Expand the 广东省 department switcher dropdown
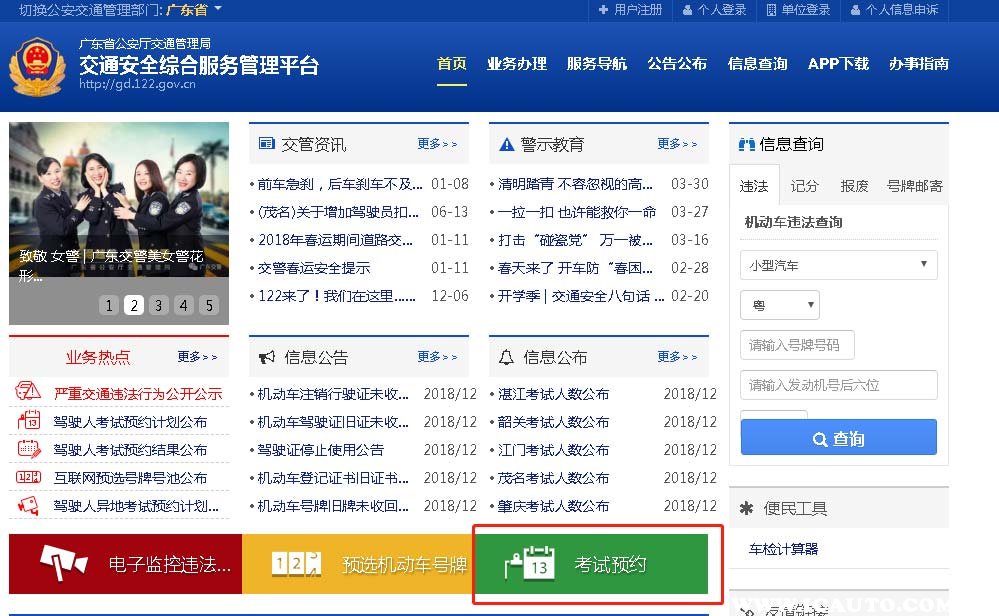Screen dimensions: 999x616 click(190, 10)
